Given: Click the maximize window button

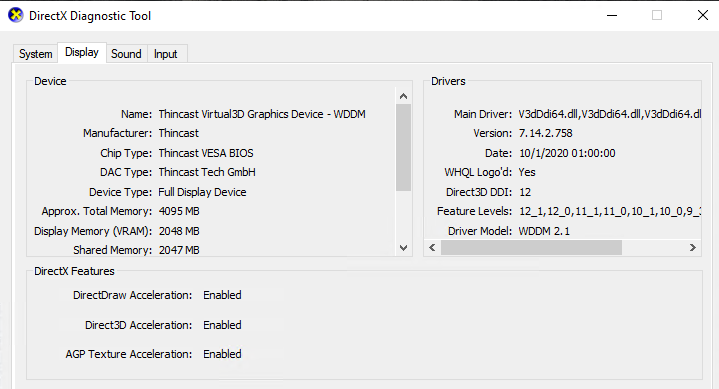Looking at the screenshot, I should (657, 15).
